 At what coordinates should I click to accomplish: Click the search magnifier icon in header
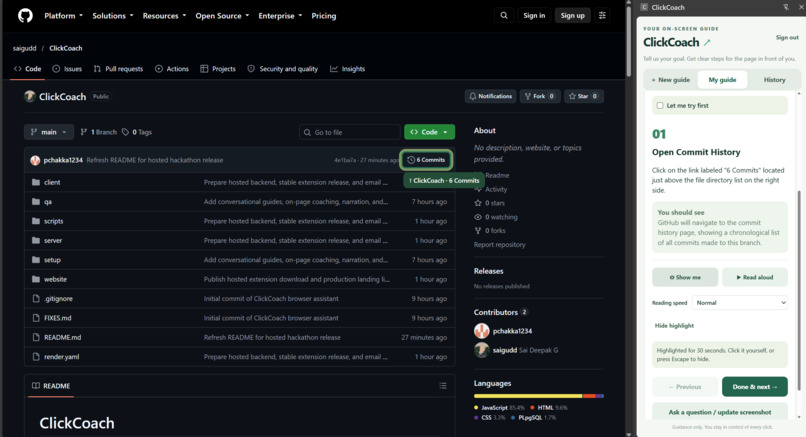[x=504, y=15]
